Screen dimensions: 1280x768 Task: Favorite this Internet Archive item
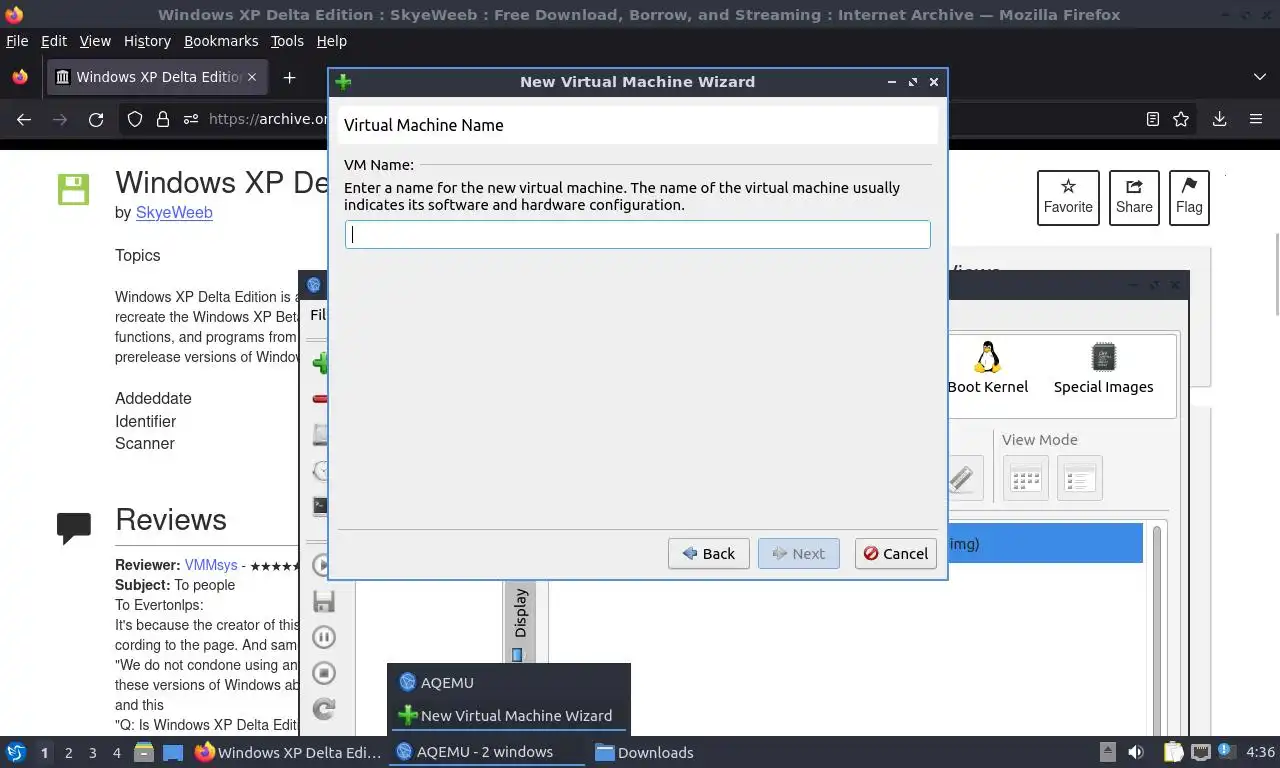point(1068,197)
